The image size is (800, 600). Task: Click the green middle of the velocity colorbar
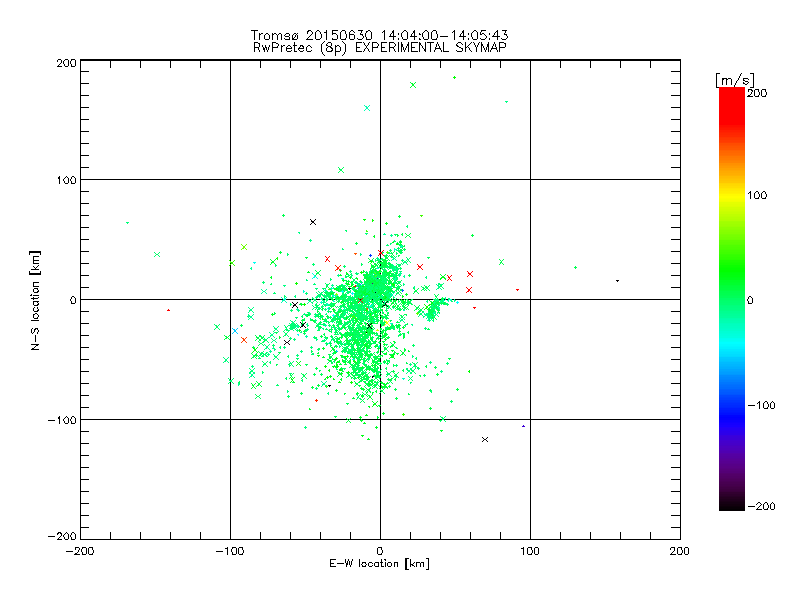[732, 286]
